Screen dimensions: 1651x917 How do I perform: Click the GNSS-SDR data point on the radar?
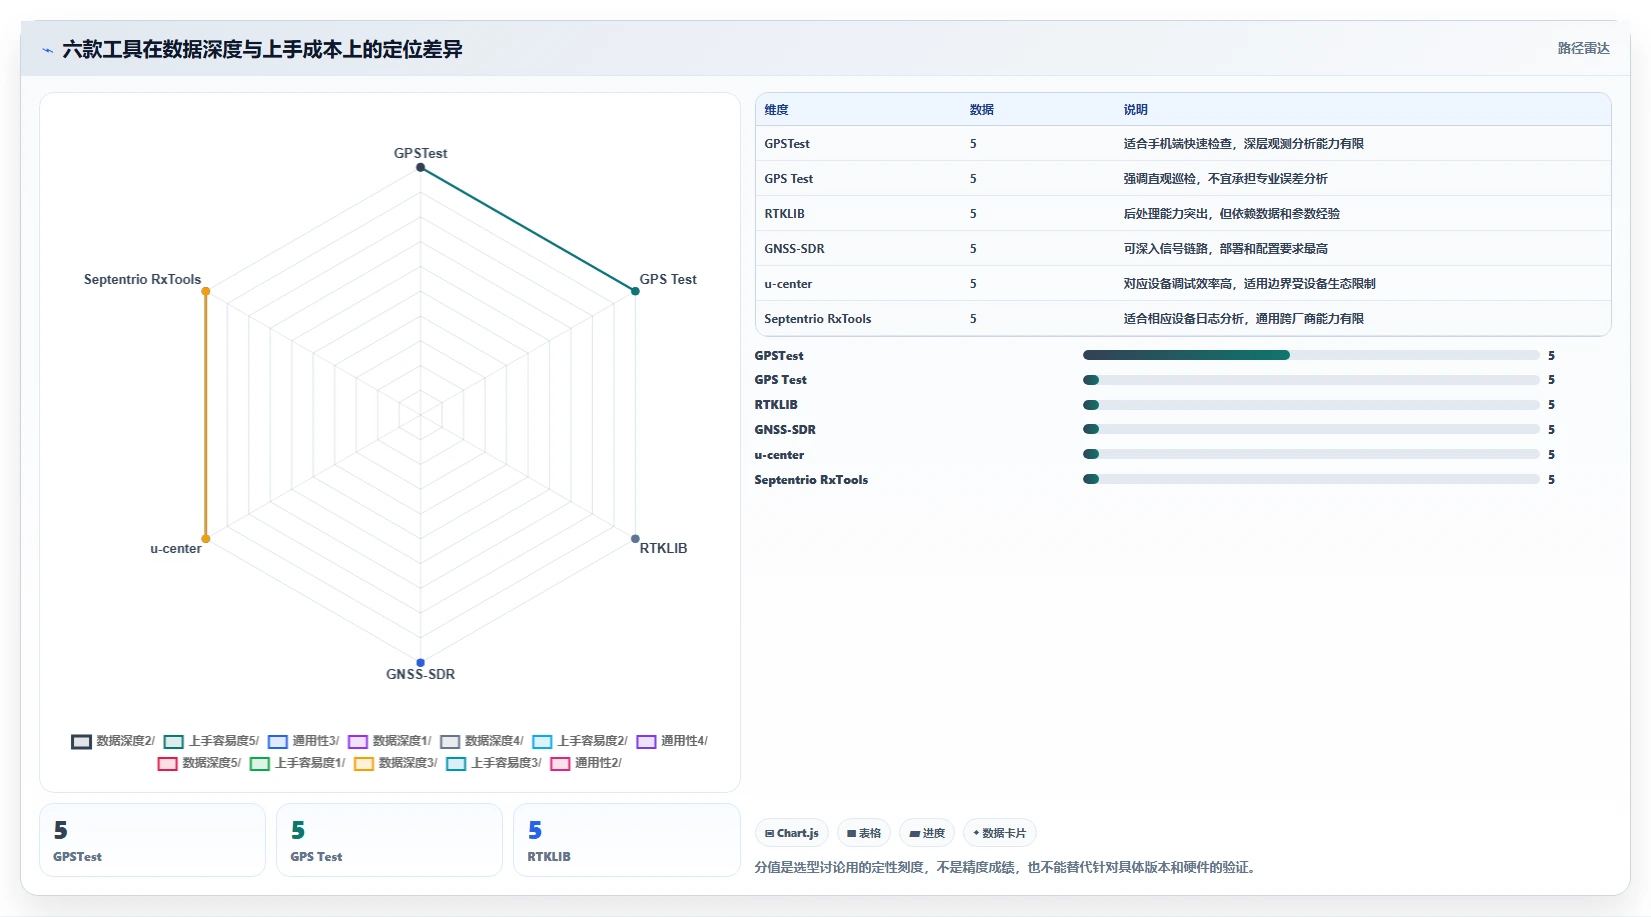(420, 663)
